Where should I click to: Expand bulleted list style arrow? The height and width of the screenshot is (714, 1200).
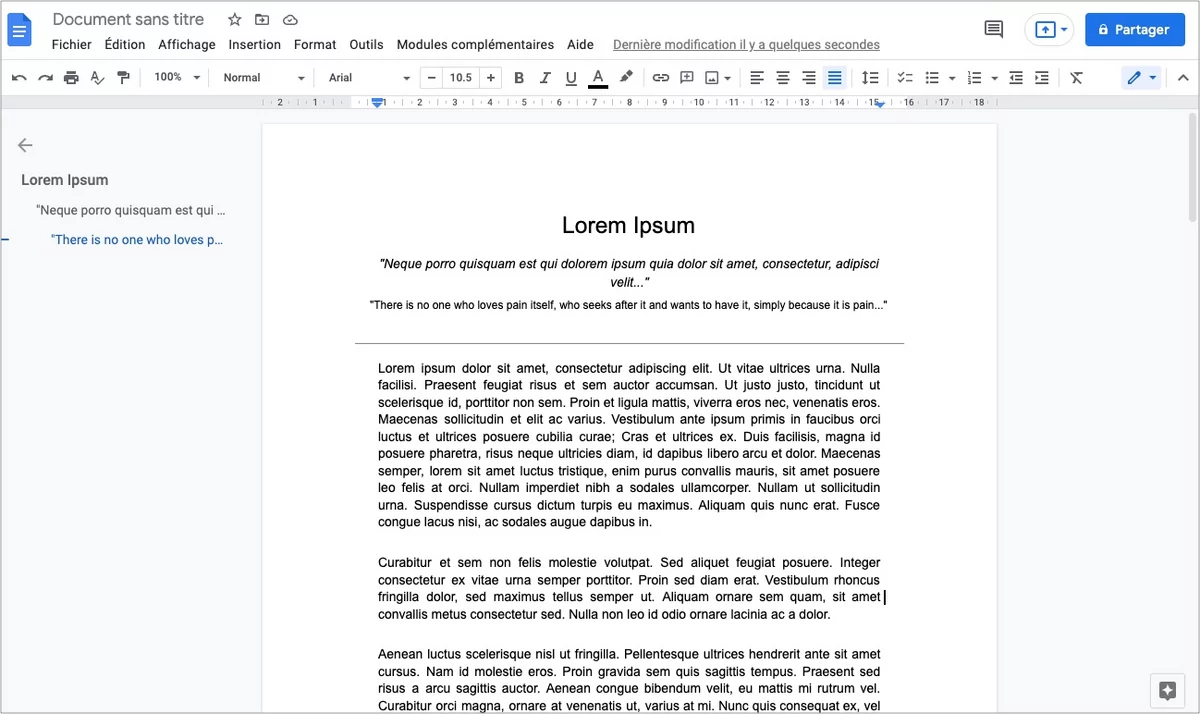pos(952,78)
